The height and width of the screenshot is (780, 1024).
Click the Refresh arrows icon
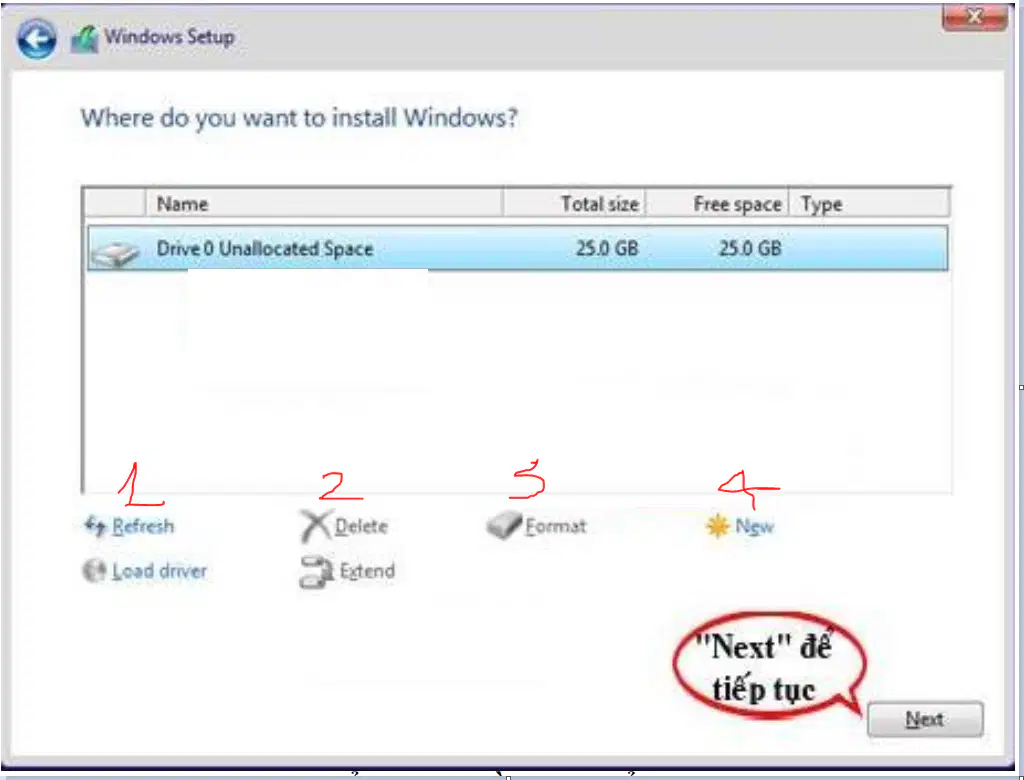click(95, 525)
